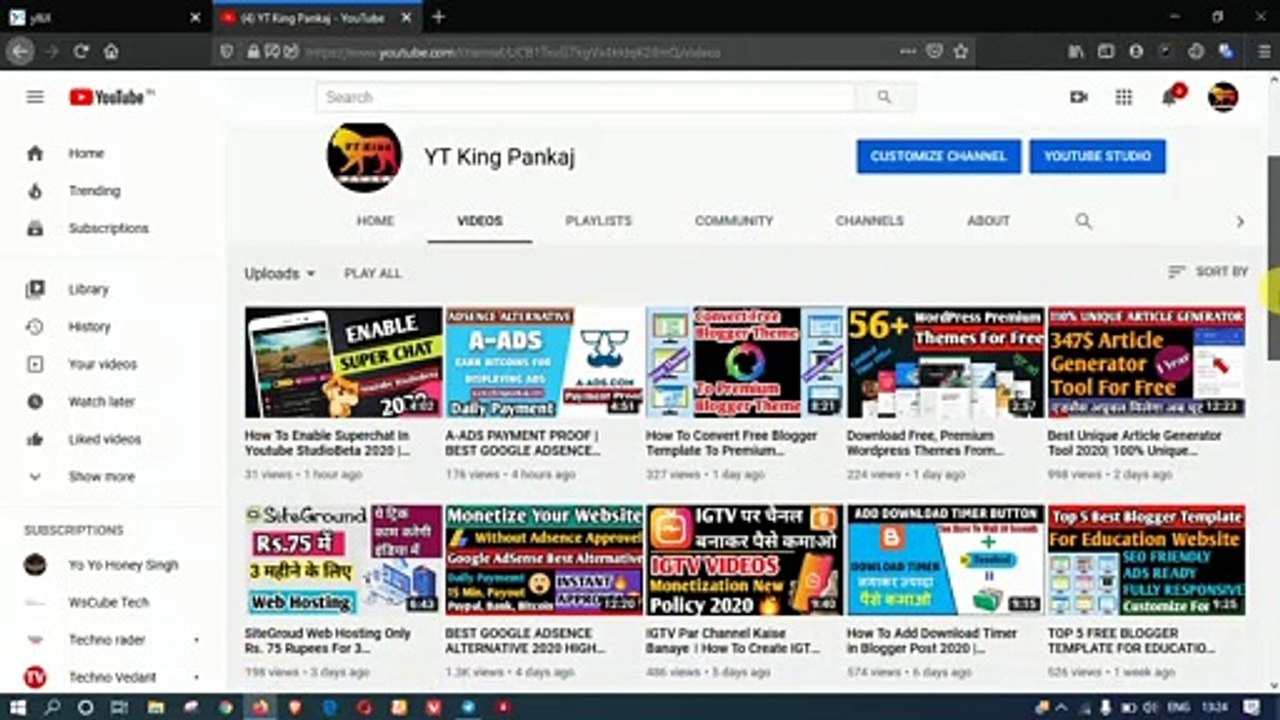1280x720 pixels.
Task: Open the create video camera icon
Action: [1078, 97]
